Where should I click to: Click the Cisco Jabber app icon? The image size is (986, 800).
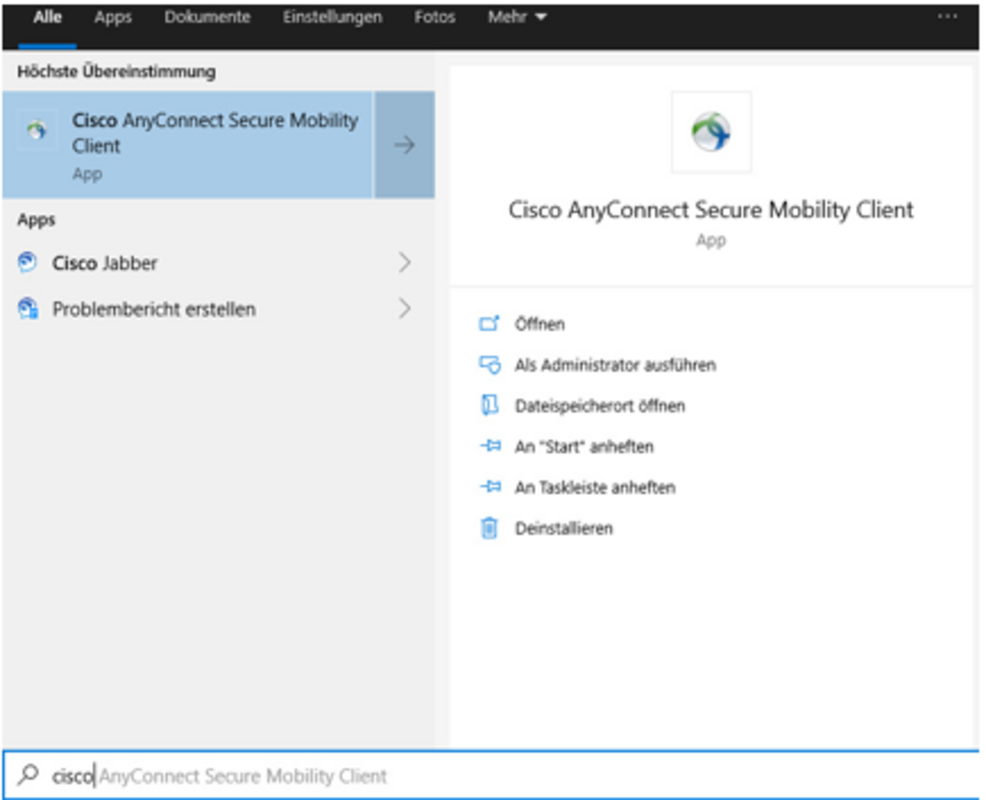[x=28, y=263]
